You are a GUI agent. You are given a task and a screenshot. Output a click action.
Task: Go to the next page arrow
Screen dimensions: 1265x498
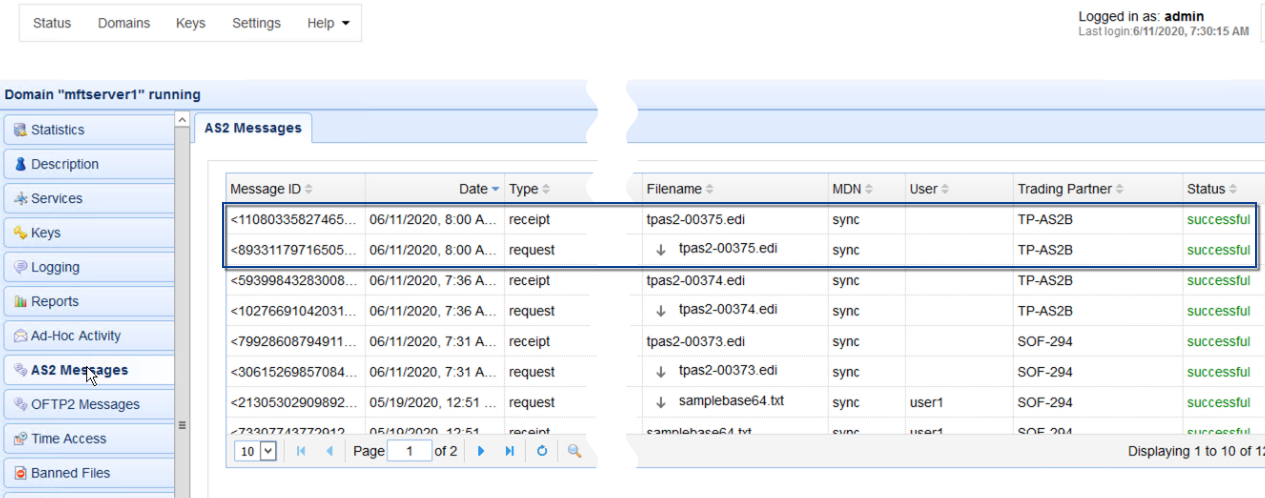click(481, 451)
